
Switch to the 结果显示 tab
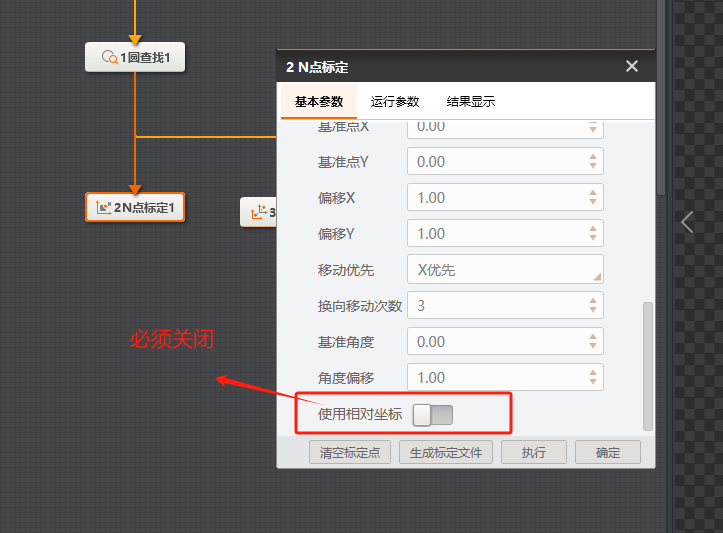click(471, 101)
